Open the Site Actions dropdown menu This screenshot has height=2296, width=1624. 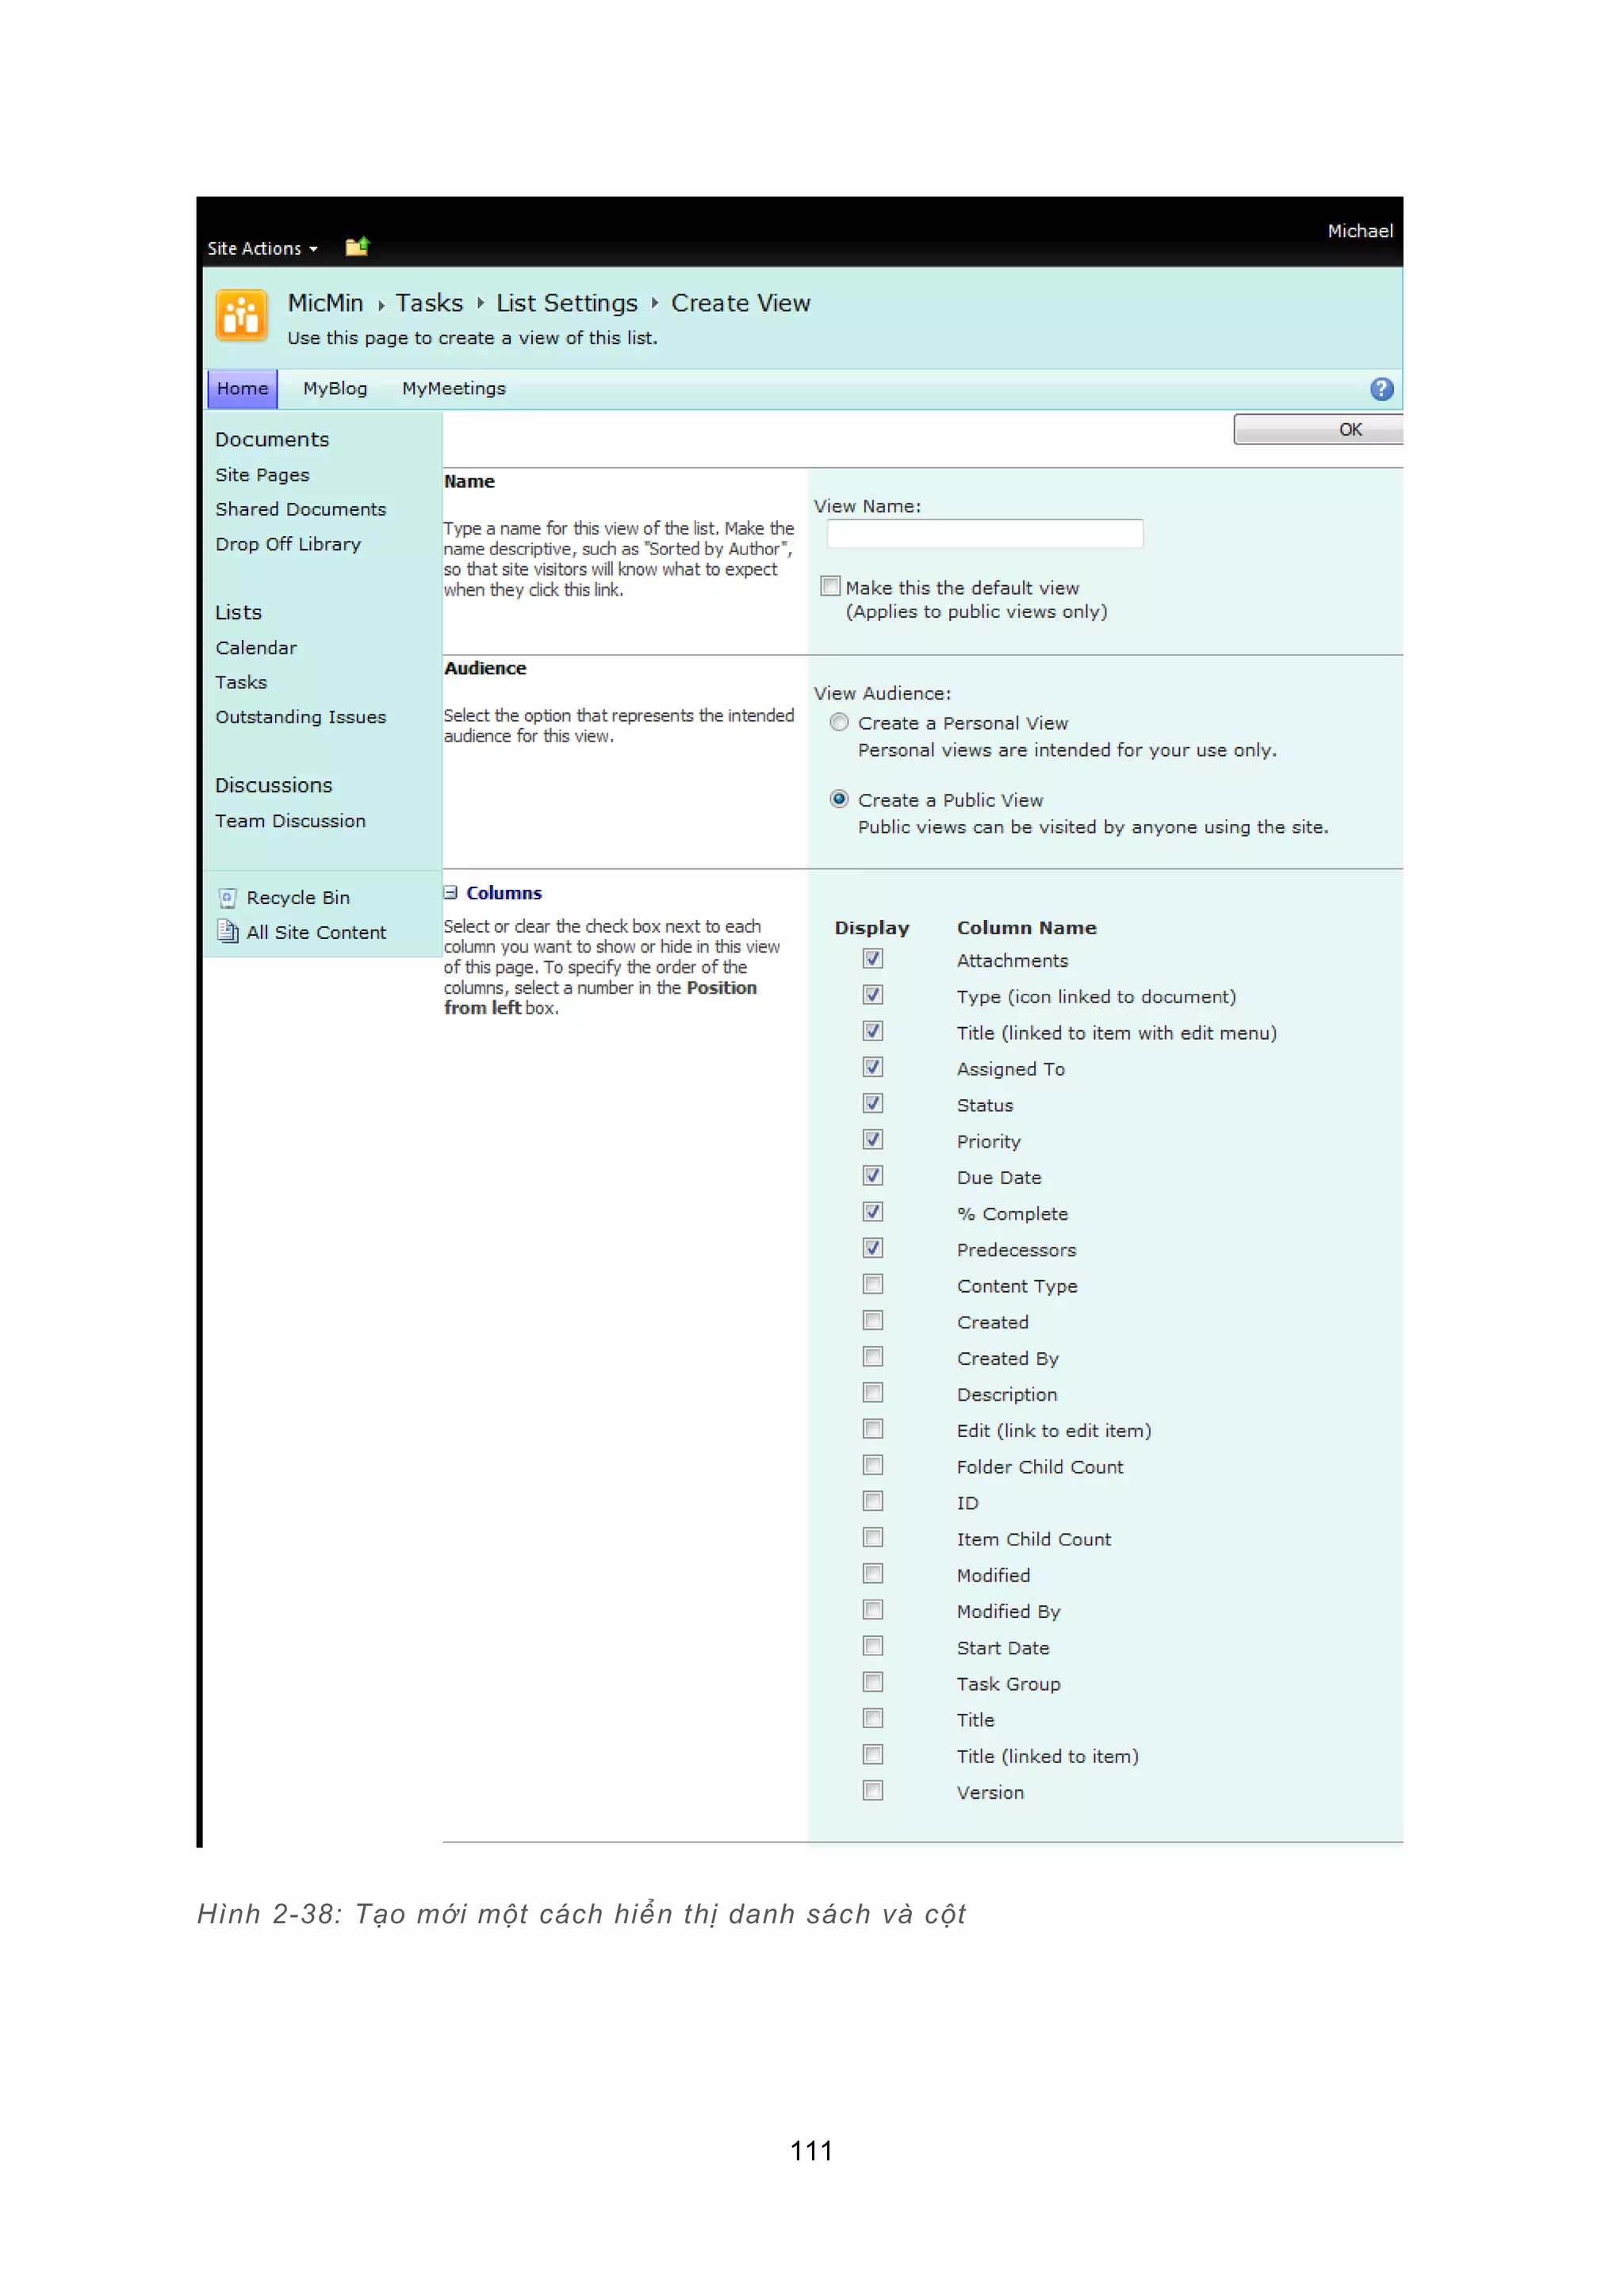[x=262, y=248]
